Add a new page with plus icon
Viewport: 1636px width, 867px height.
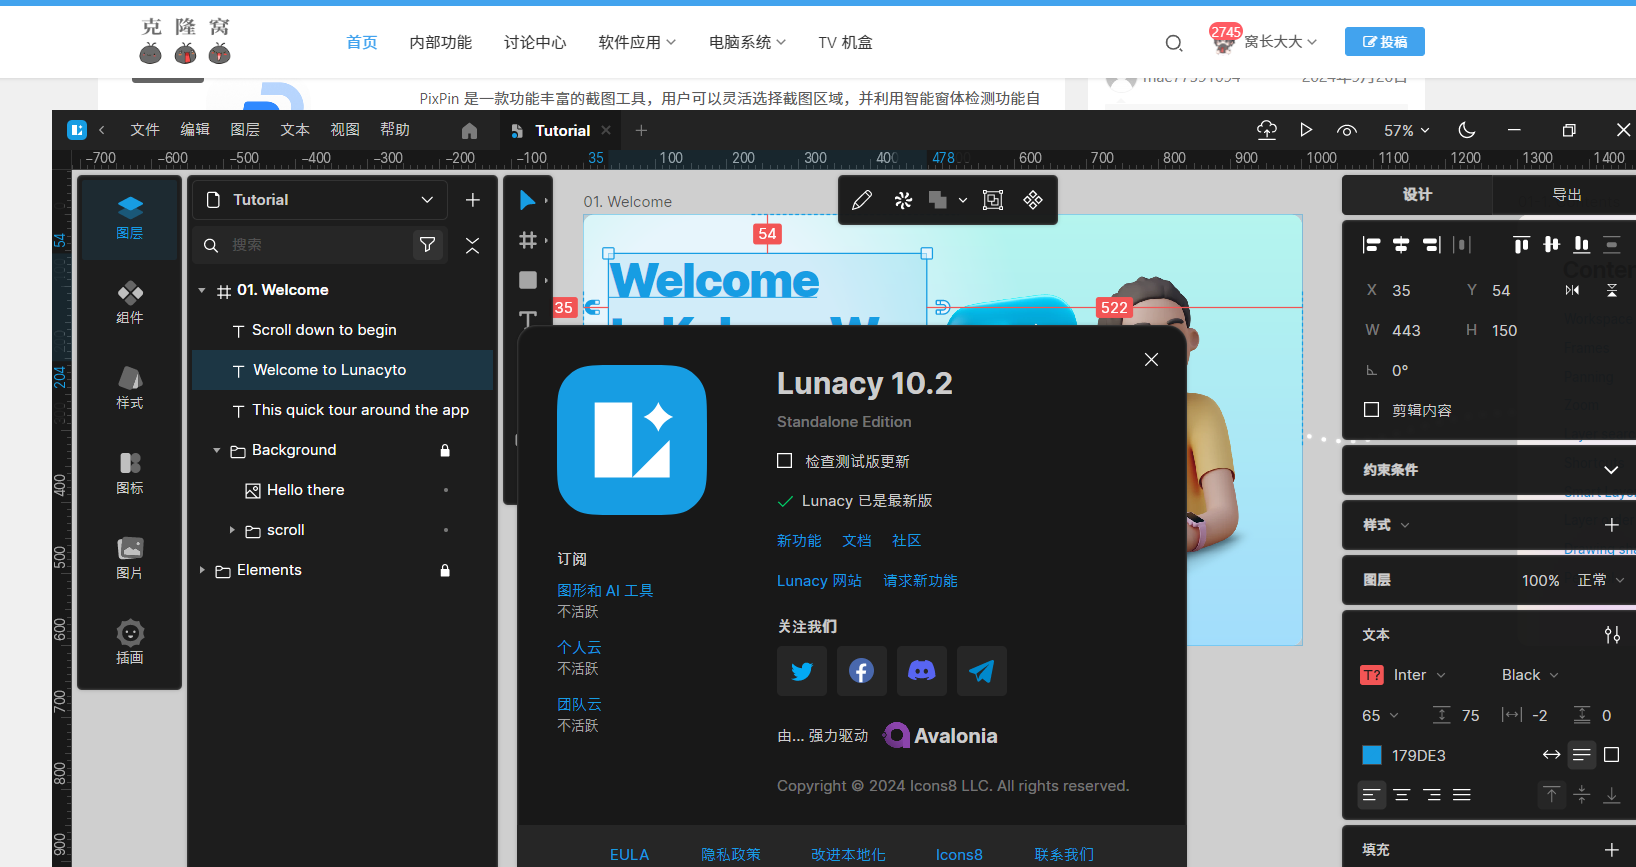click(473, 200)
